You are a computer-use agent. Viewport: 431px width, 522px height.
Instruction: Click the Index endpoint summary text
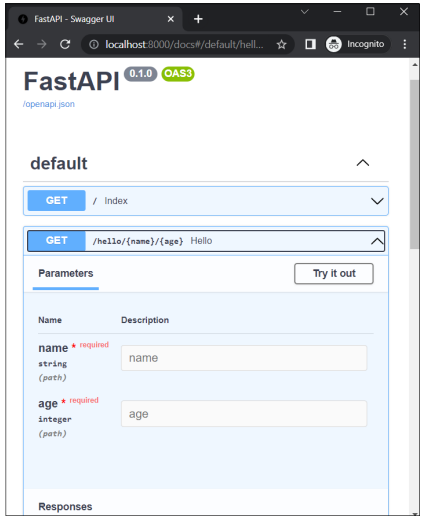click(116, 201)
